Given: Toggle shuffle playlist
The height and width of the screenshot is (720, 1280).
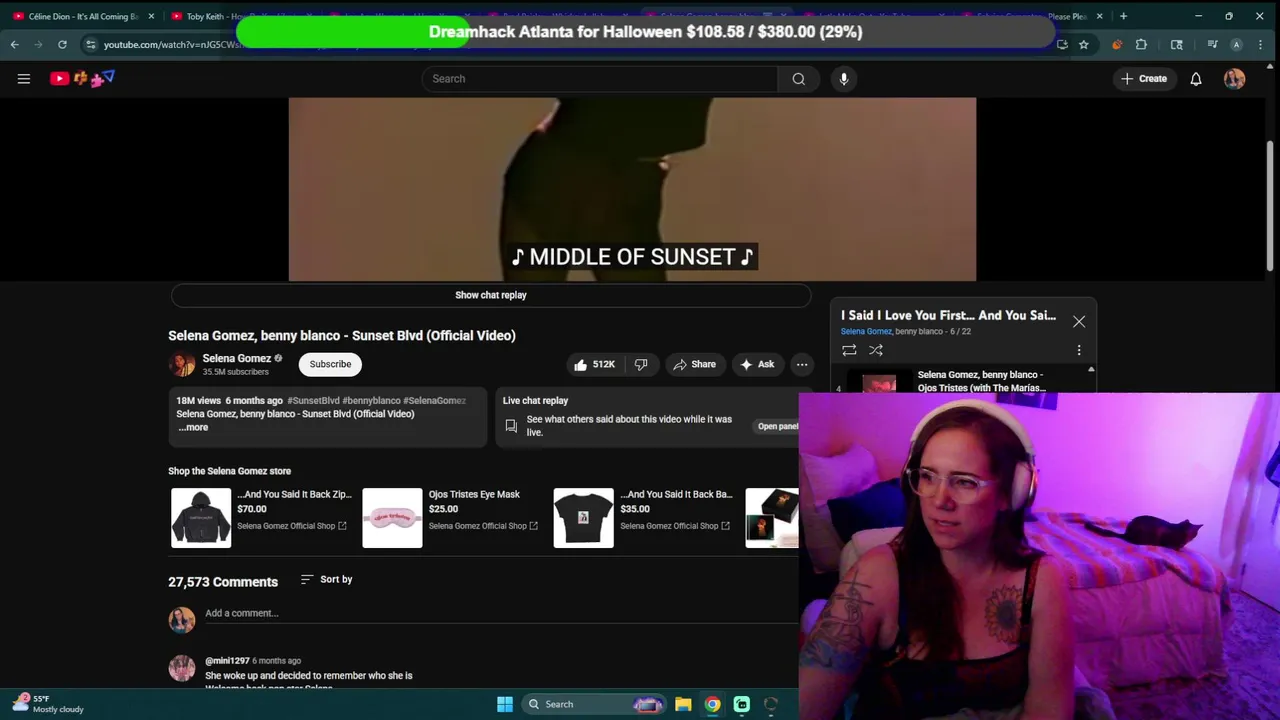Looking at the screenshot, I should (876, 350).
